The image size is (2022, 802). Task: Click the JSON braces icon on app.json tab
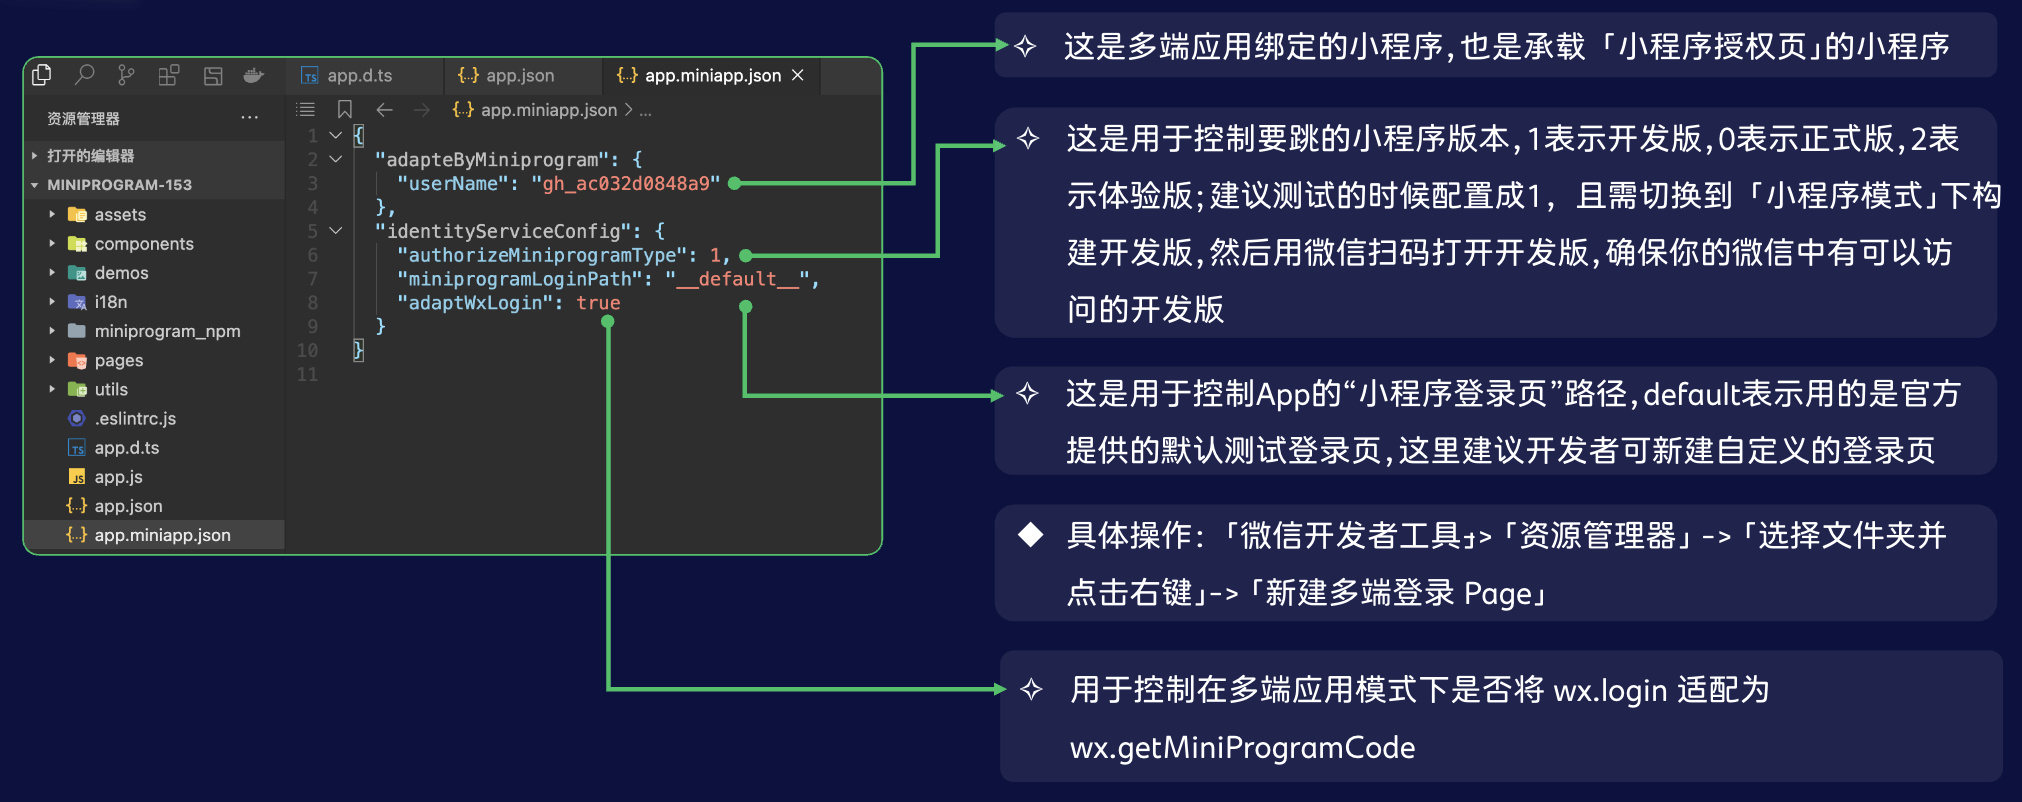pyautogui.click(x=468, y=75)
